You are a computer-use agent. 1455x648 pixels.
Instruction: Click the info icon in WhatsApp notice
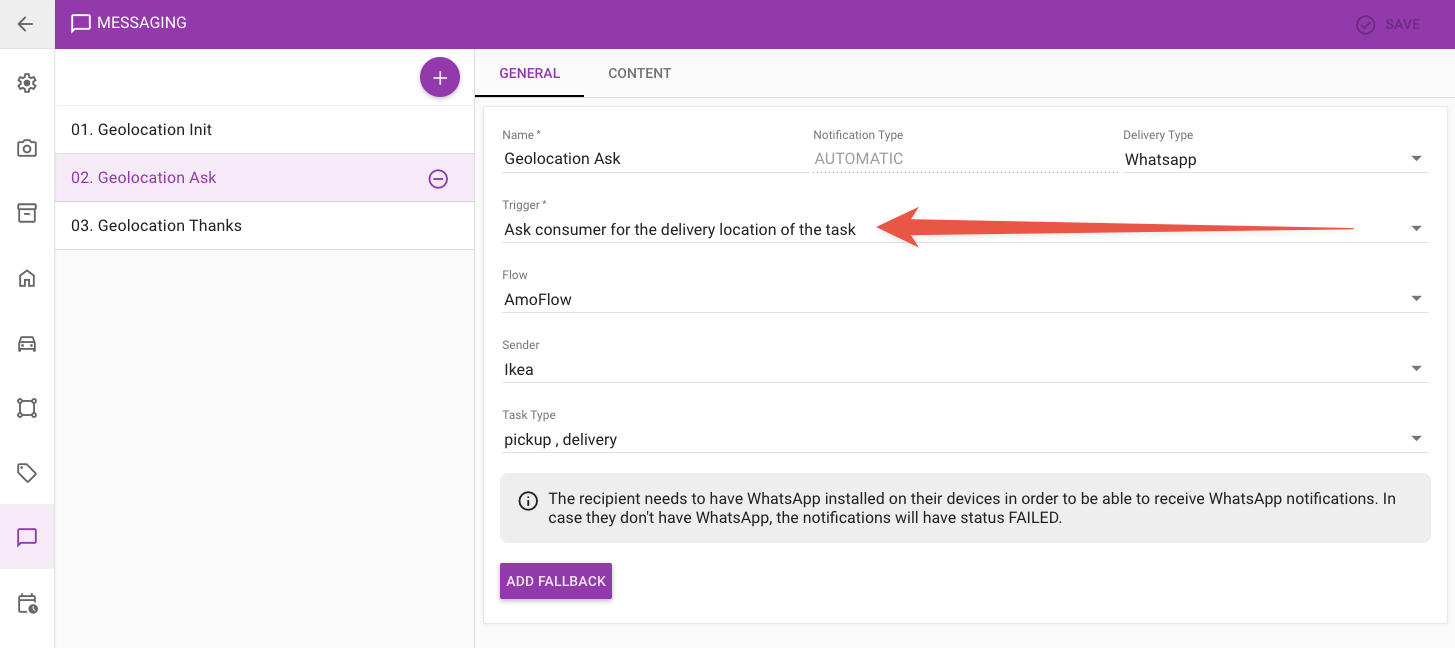coord(528,501)
